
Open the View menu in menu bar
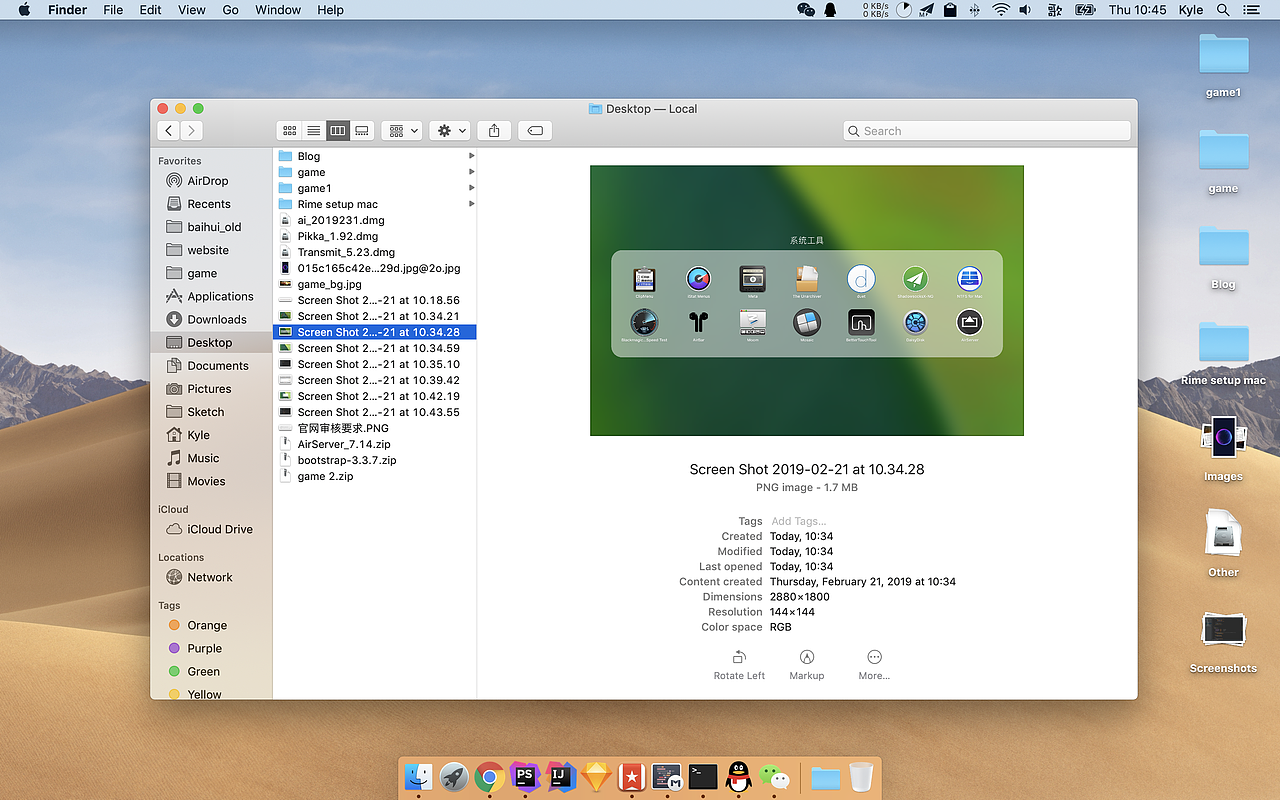coord(192,10)
